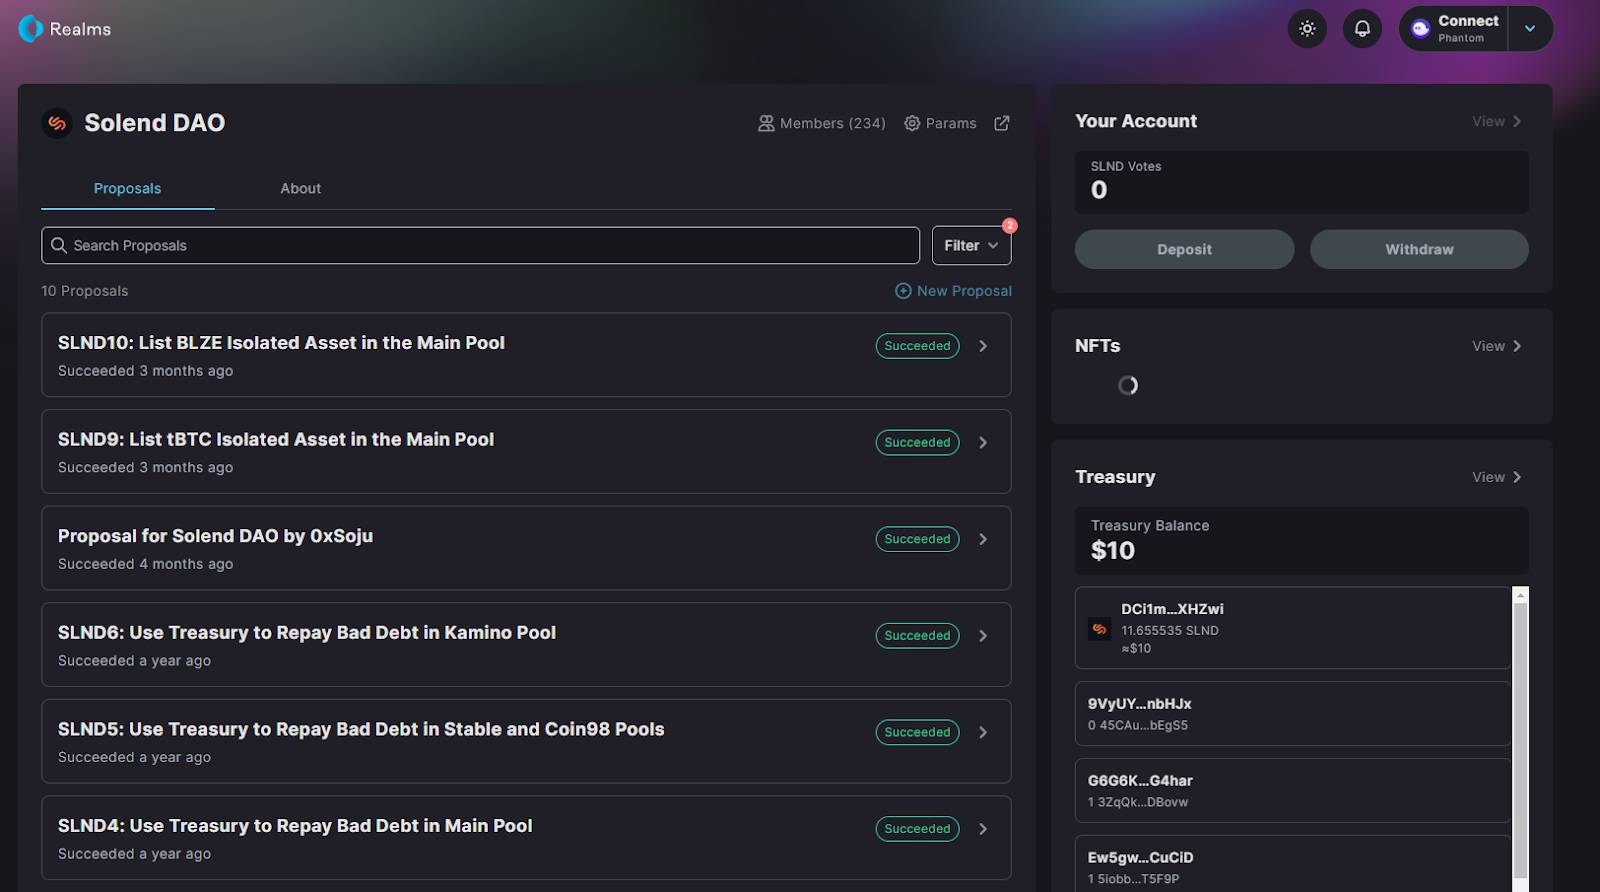Click the NFTs loading spinner
This screenshot has width=1600, height=892.
pos(1128,385)
